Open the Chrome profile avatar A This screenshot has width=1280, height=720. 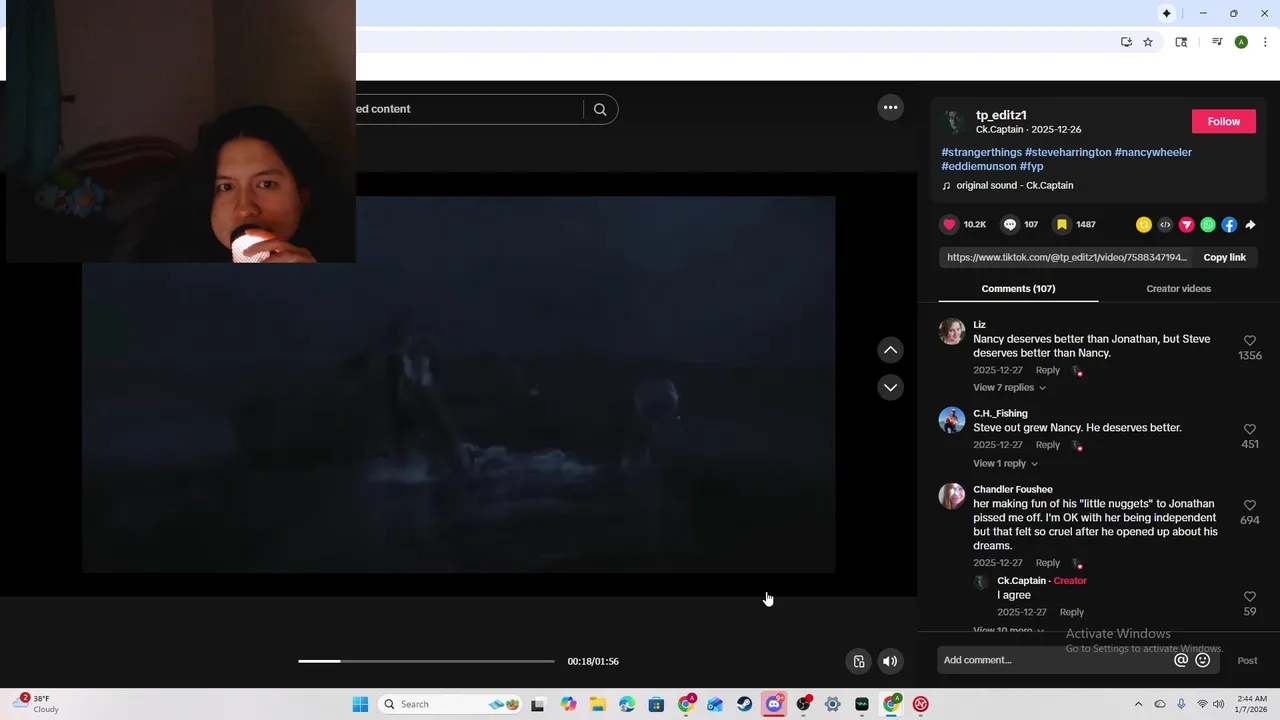pyautogui.click(x=1241, y=42)
